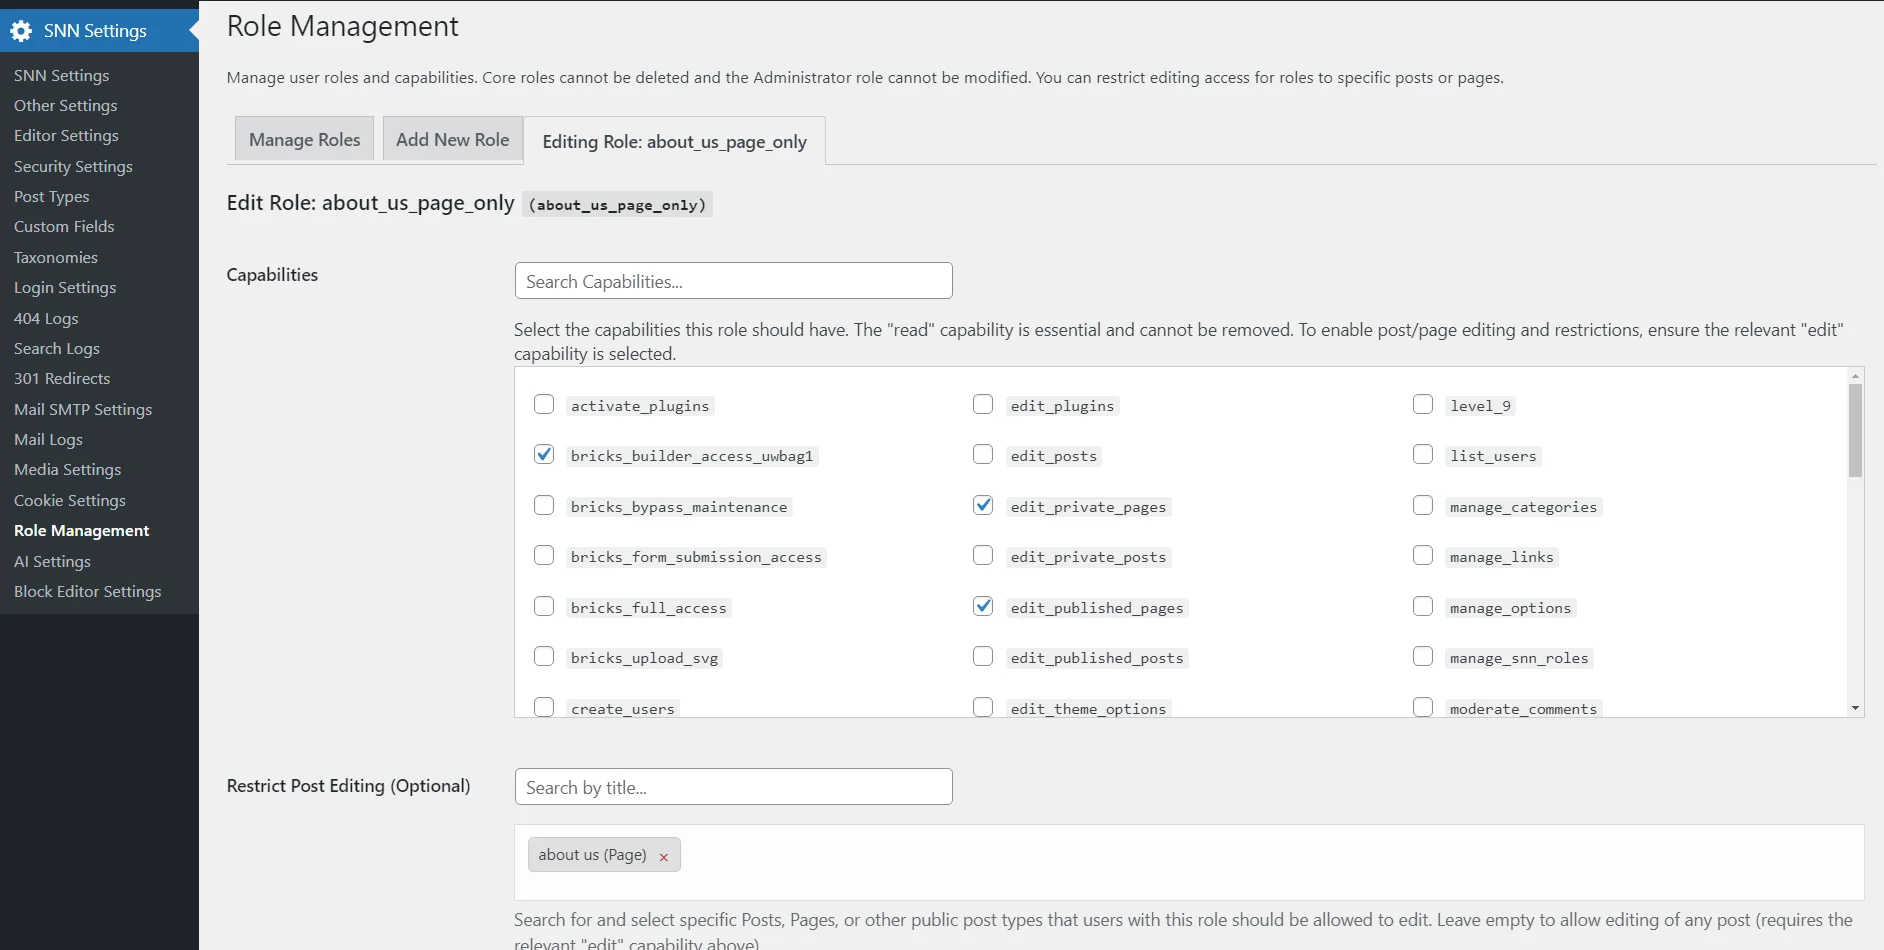Tick the manage_options capability
The image size is (1884, 950).
[x=1422, y=606]
